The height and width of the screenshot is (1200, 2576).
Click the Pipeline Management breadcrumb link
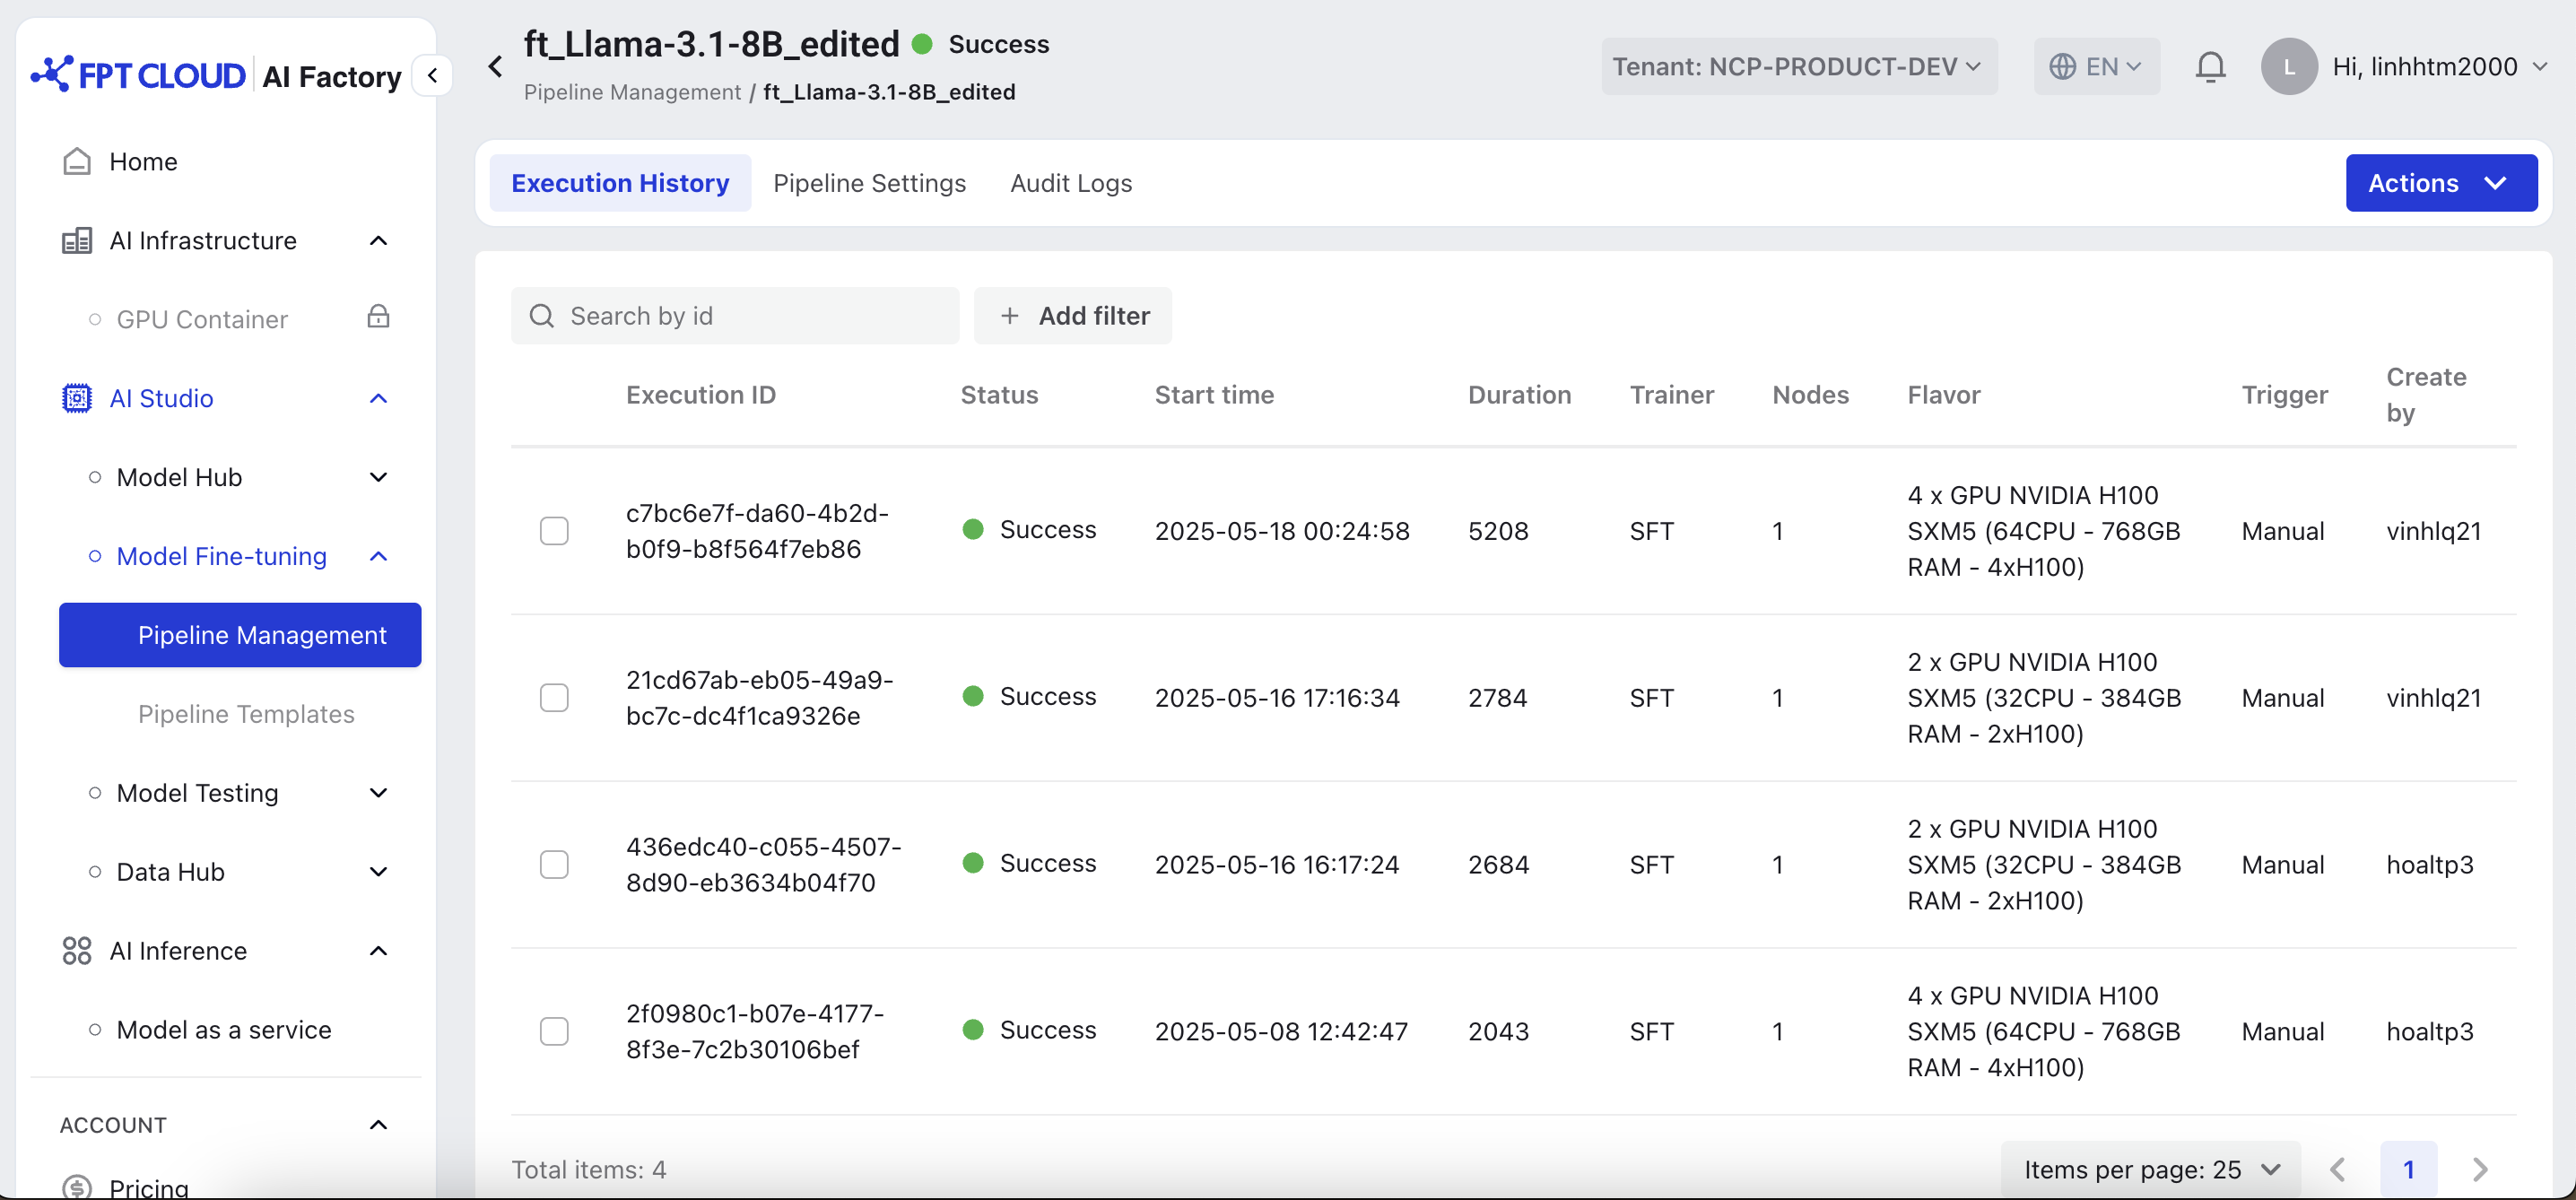[x=632, y=92]
